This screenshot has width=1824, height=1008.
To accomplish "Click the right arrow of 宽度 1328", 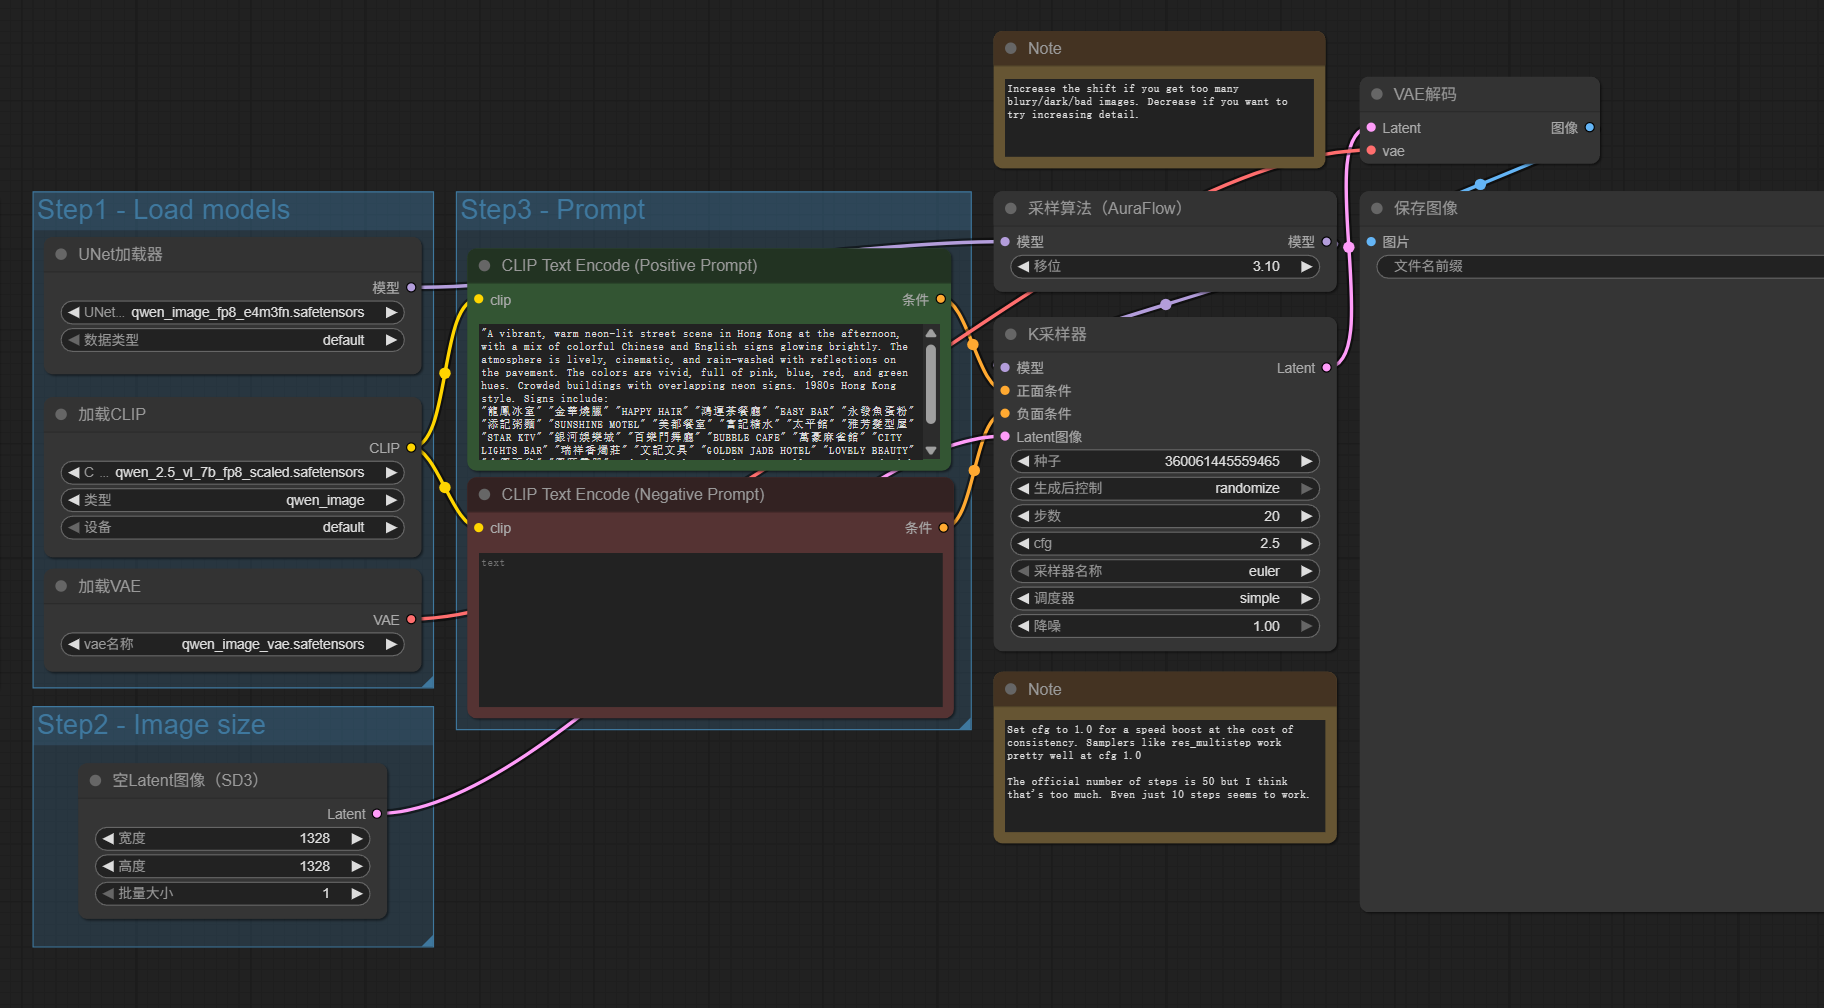I will (356, 838).
